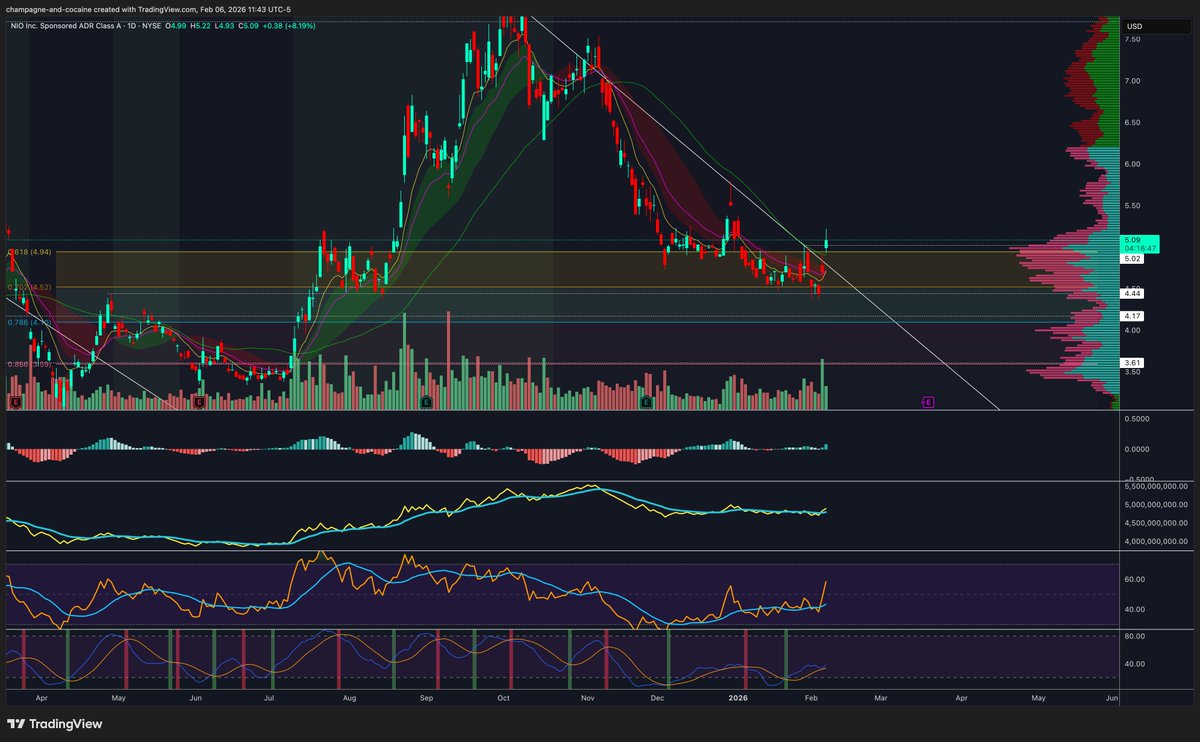This screenshot has width=1200, height=742.
Task: Click the Aug label on the time axis
Action: click(x=349, y=697)
